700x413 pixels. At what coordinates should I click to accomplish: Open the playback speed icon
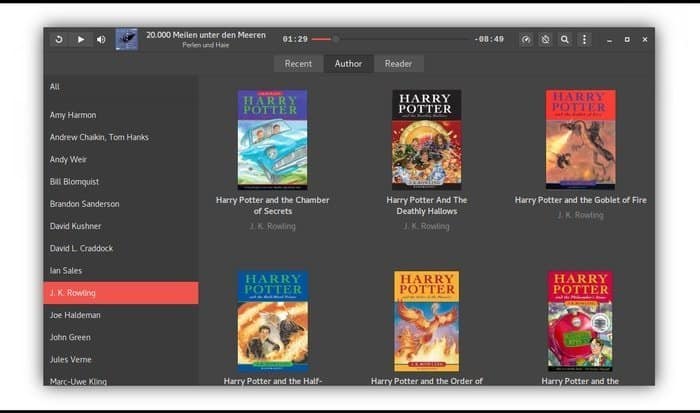526,40
